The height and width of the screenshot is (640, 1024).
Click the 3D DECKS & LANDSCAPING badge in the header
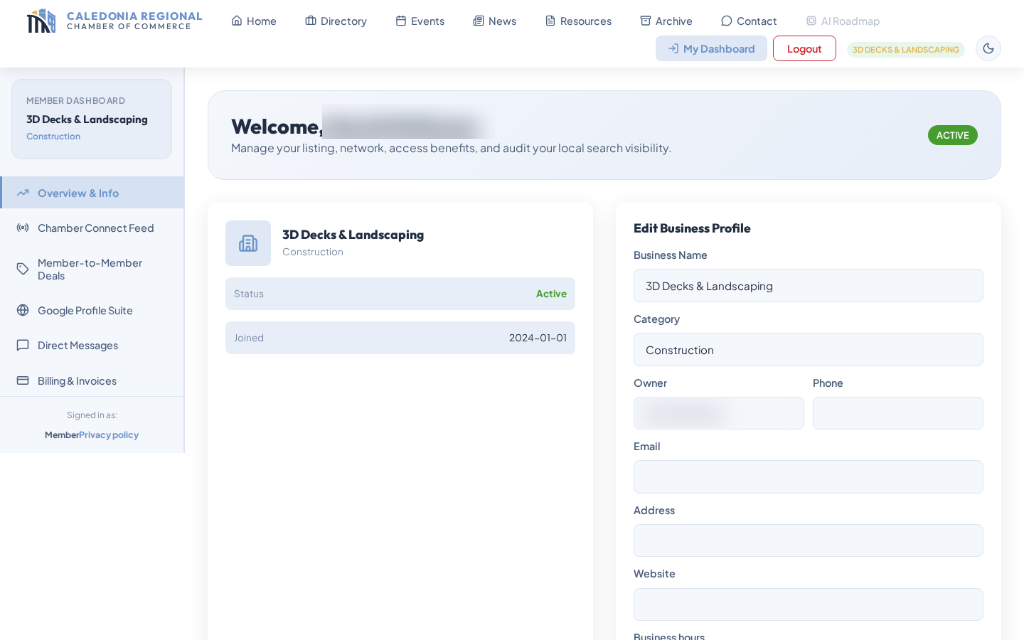click(x=905, y=50)
